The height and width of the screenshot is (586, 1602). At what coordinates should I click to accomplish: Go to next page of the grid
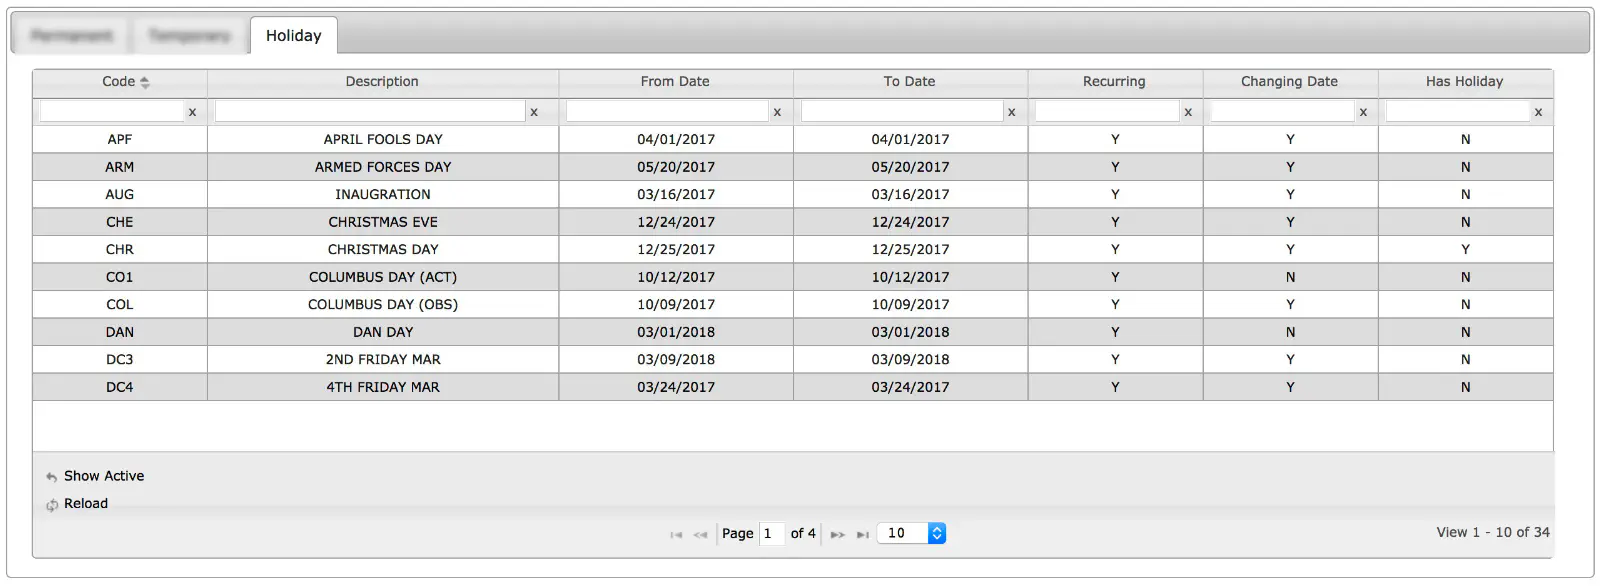[838, 534]
